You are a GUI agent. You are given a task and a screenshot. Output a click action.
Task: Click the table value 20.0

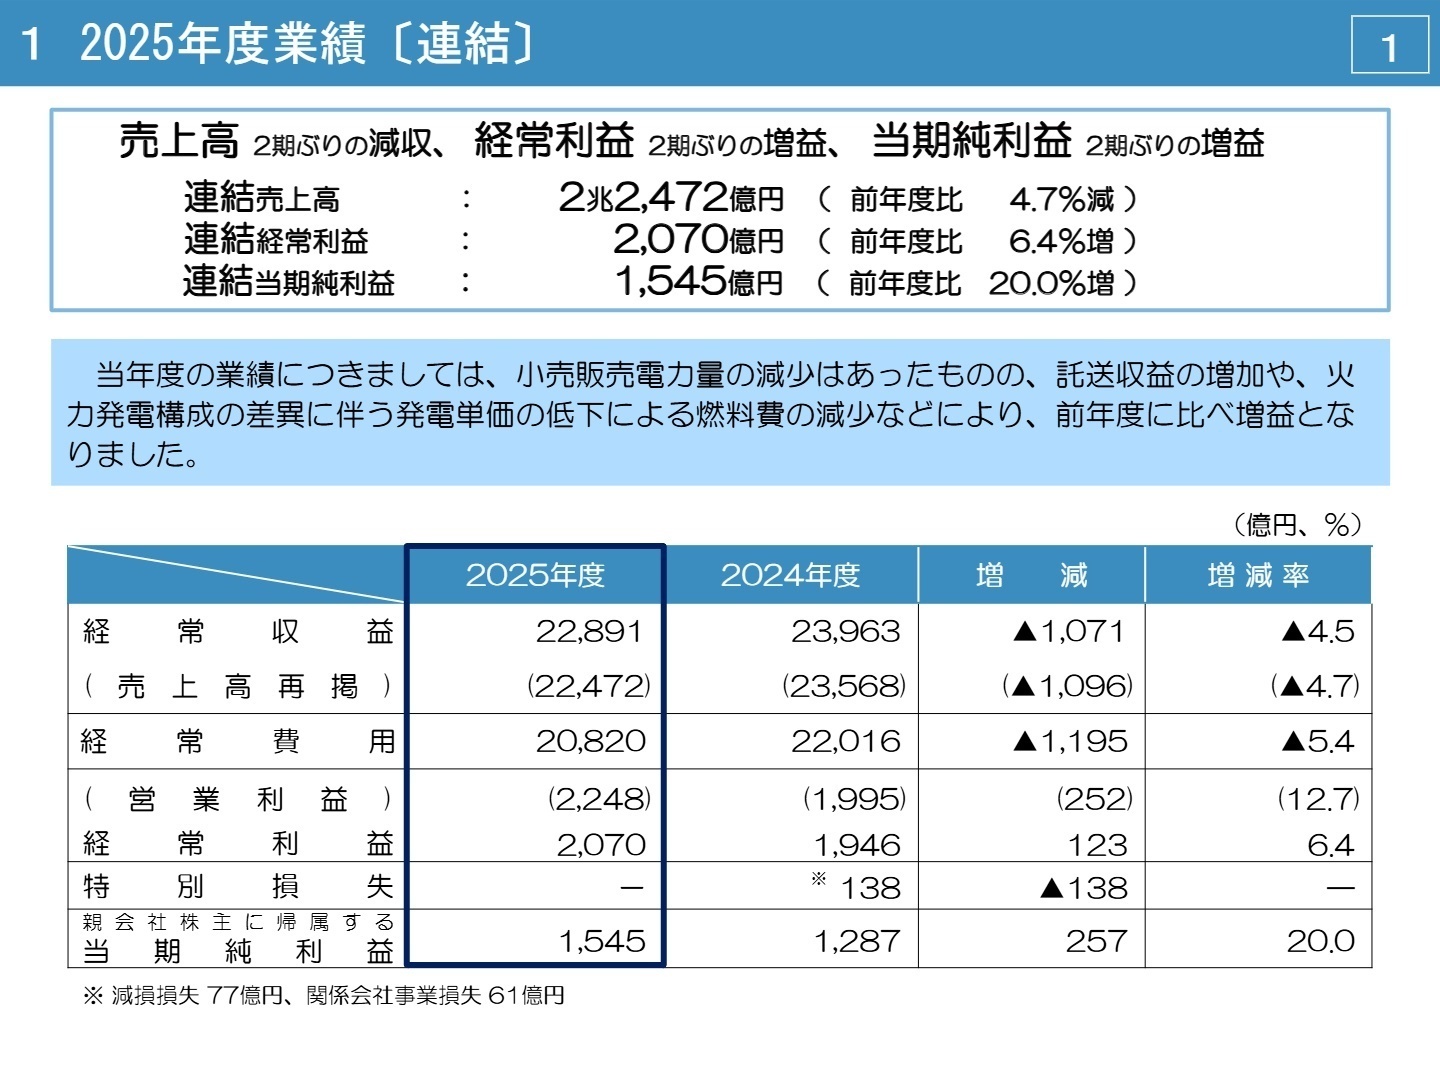(x=1321, y=941)
